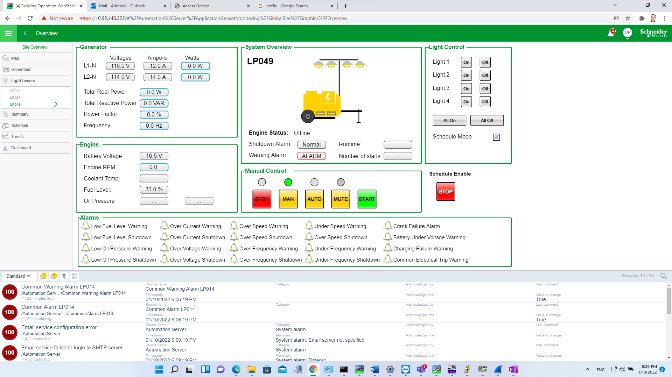Open the Map item in sidebar
This screenshot has width=672, height=377.
(36, 58)
